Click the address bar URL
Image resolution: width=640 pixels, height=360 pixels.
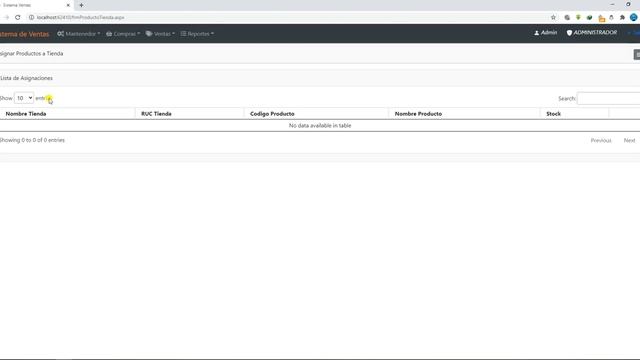tap(80, 18)
